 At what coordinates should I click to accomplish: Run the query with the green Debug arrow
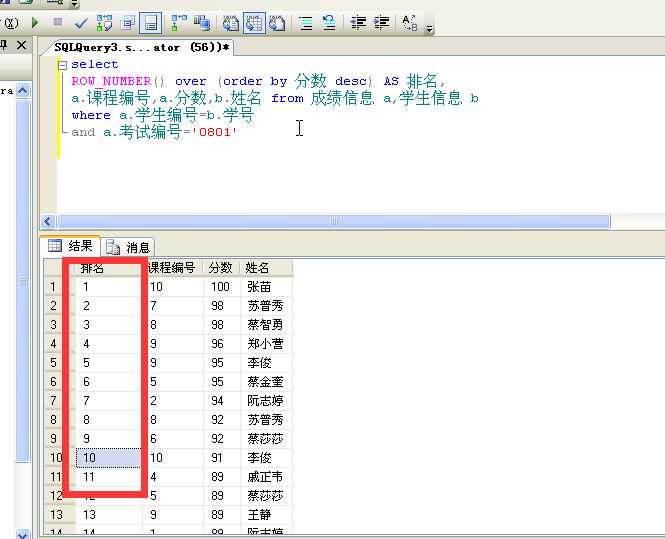tap(35, 22)
